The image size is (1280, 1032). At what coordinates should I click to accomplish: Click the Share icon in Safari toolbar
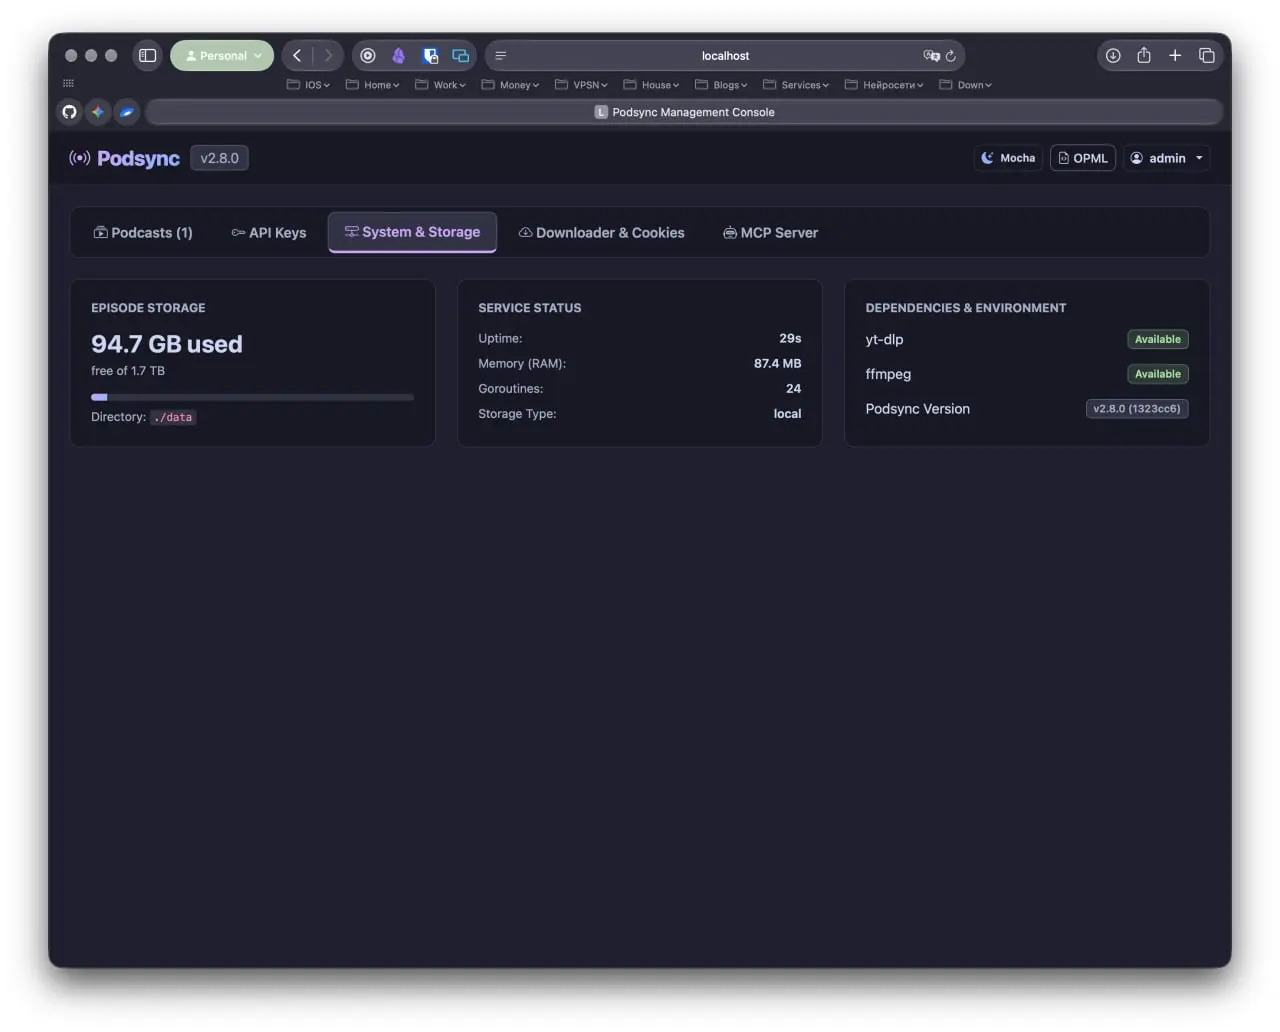coord(1144,55)
